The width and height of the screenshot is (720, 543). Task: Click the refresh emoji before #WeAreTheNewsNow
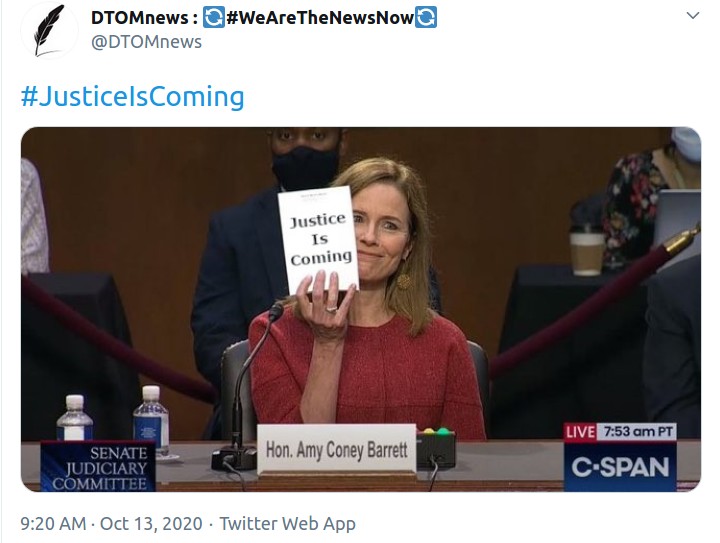(214, 18)
